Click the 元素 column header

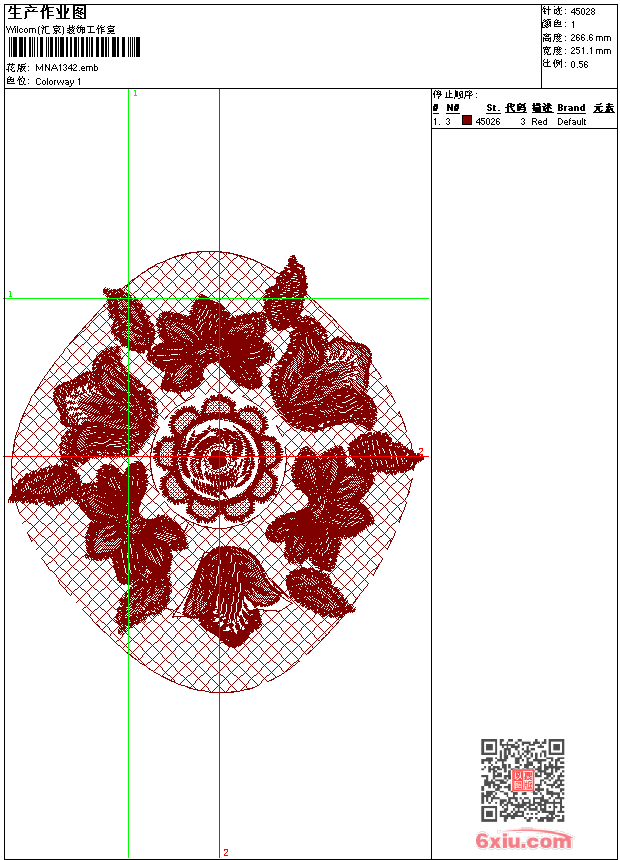(603, 108)
